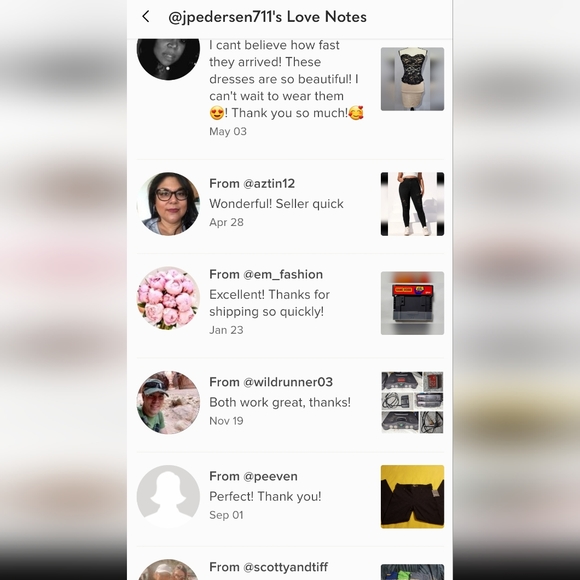Click the From @wildrunner03 username link
The image size is (580, 580).
coord(271,382)
